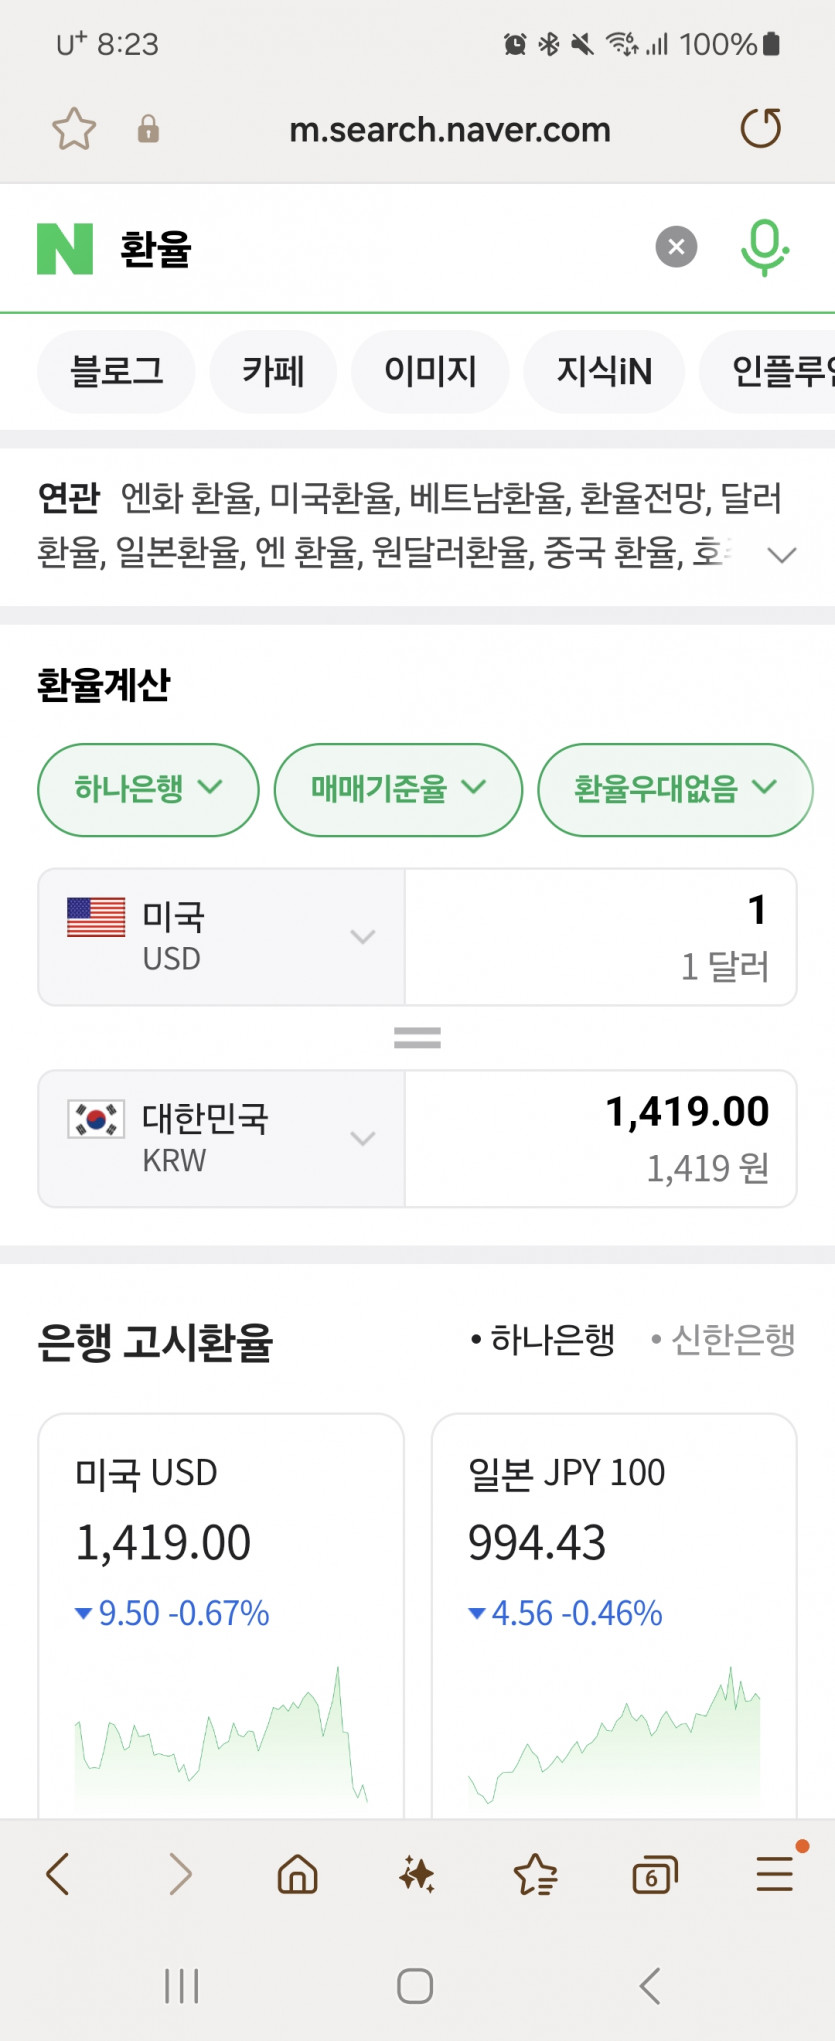
Task: Open the 매매기준율 rate type dropdown
Action: click(398, 789)
